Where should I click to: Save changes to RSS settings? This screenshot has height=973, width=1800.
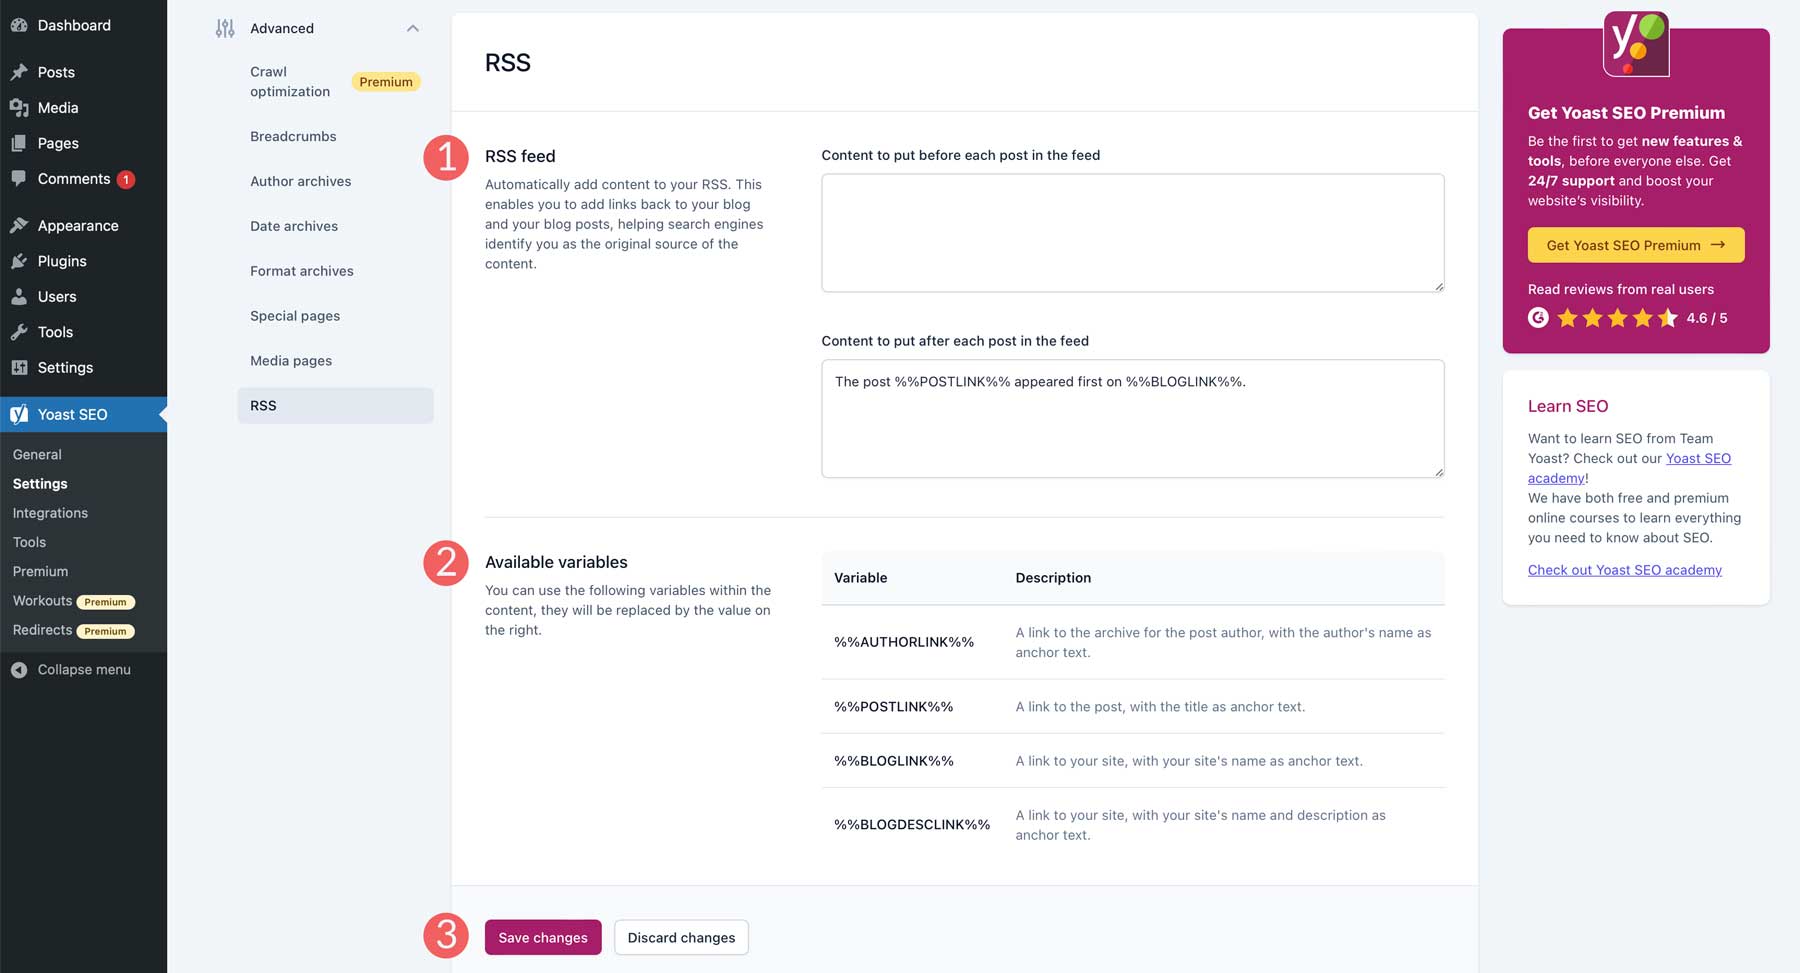(x=542, y=937)
